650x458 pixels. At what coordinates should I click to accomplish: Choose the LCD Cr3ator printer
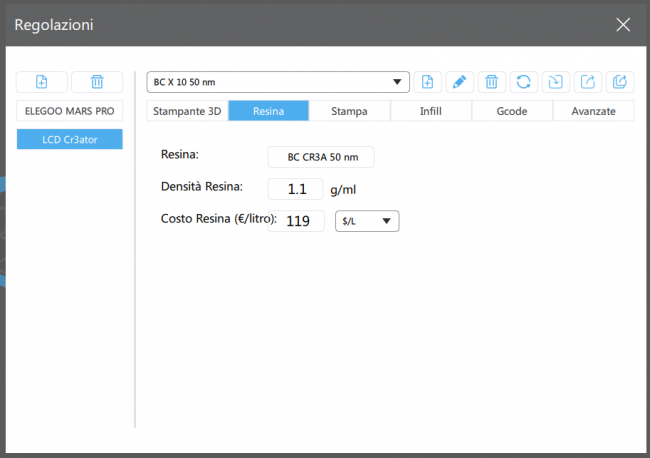click(x=70, y=139)
